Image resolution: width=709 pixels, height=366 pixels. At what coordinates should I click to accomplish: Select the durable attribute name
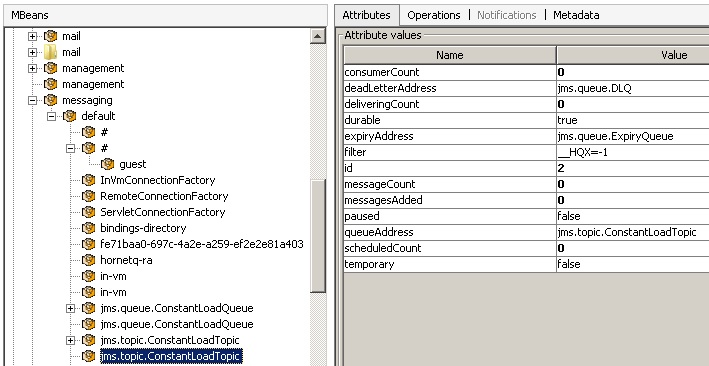click(x=362, y=120)
